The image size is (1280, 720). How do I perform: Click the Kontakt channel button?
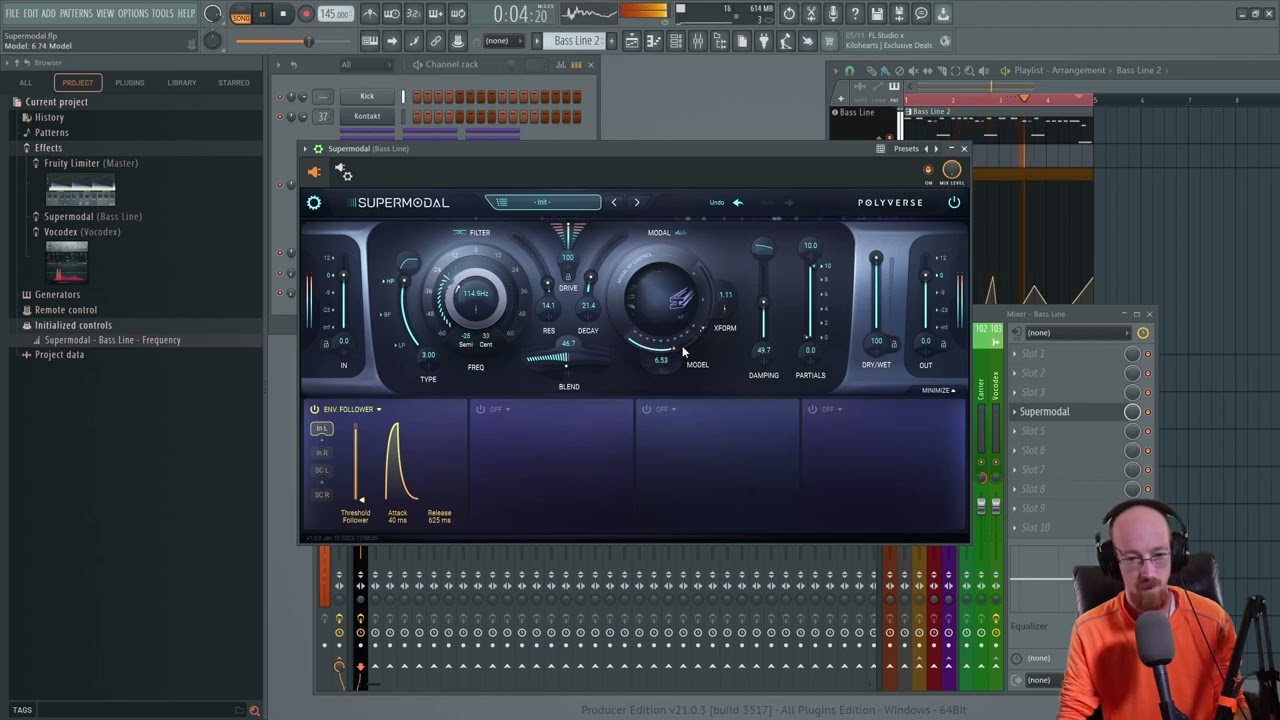tap(367, 116)
